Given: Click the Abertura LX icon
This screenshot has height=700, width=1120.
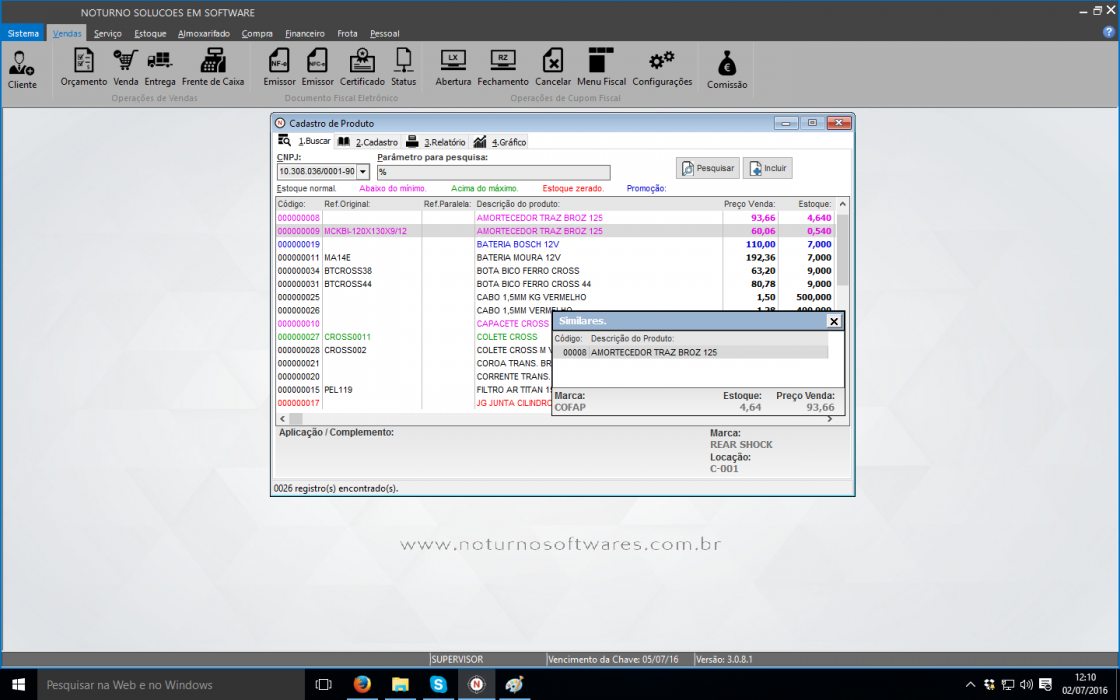Looking at the screenshot, I should click(454, 68).
